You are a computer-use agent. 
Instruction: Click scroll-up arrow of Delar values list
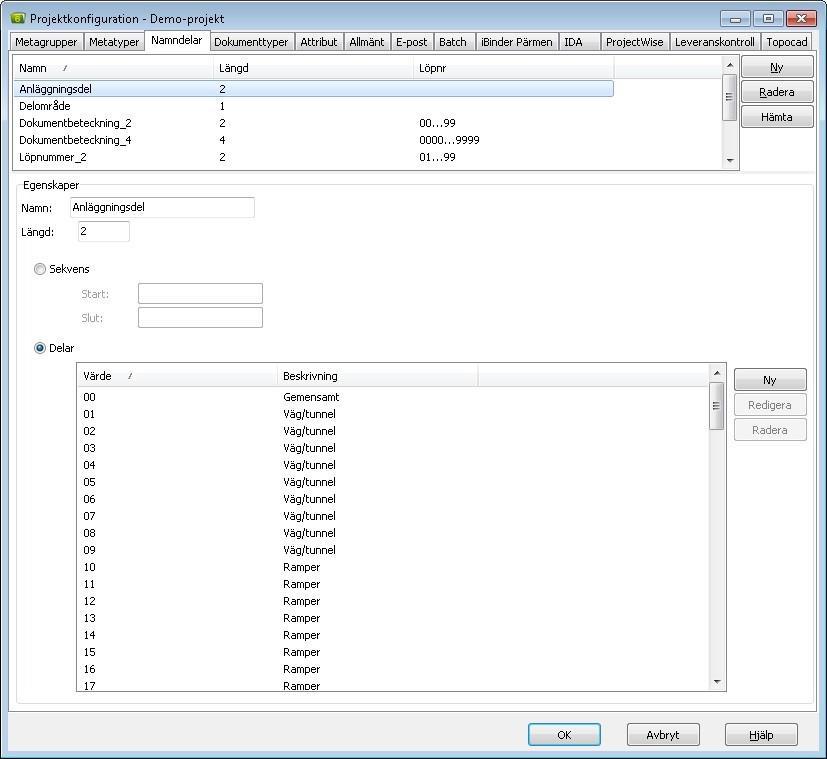717,373
